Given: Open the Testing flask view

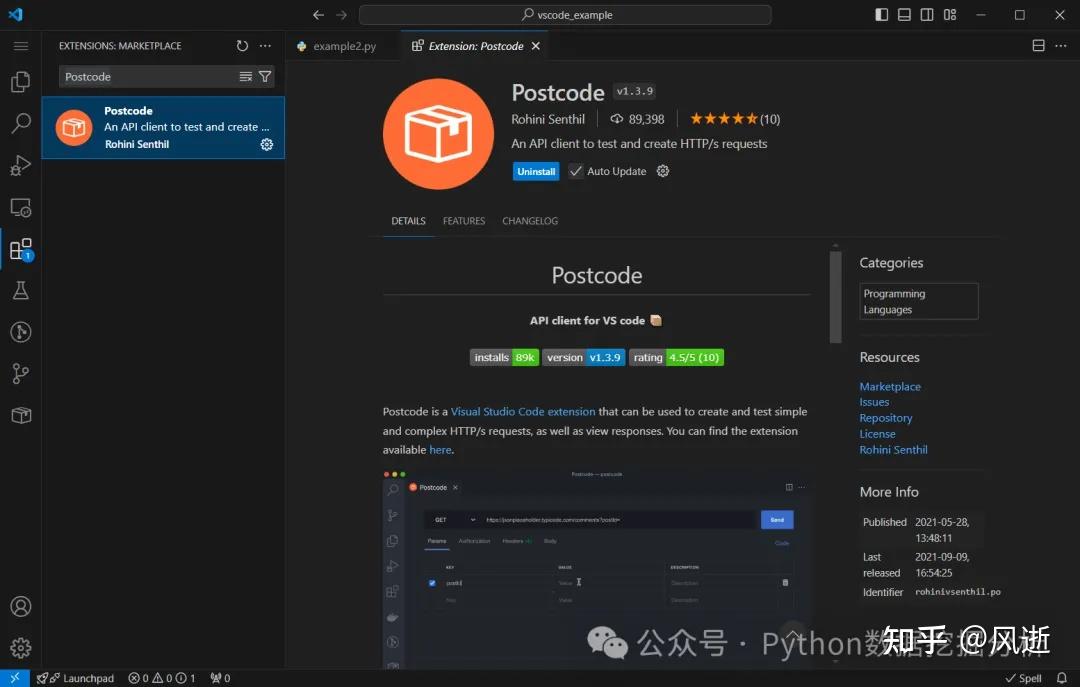Looking at the screenshot, I should [x=21, y=290].
